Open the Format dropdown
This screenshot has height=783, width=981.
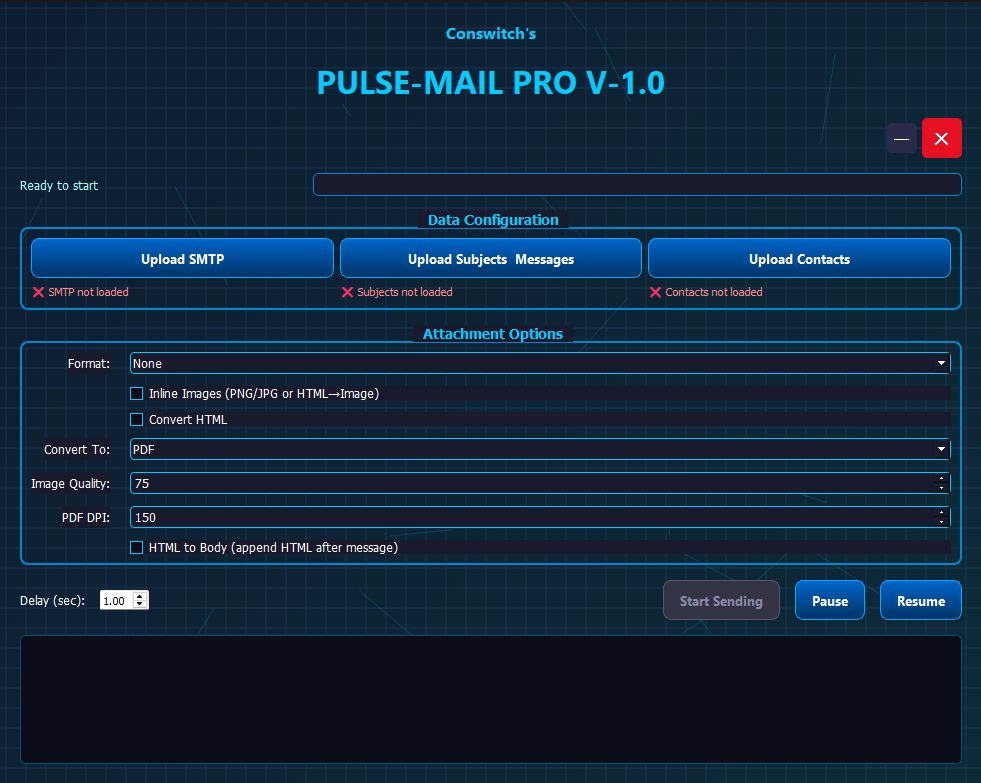click(540, 364)
